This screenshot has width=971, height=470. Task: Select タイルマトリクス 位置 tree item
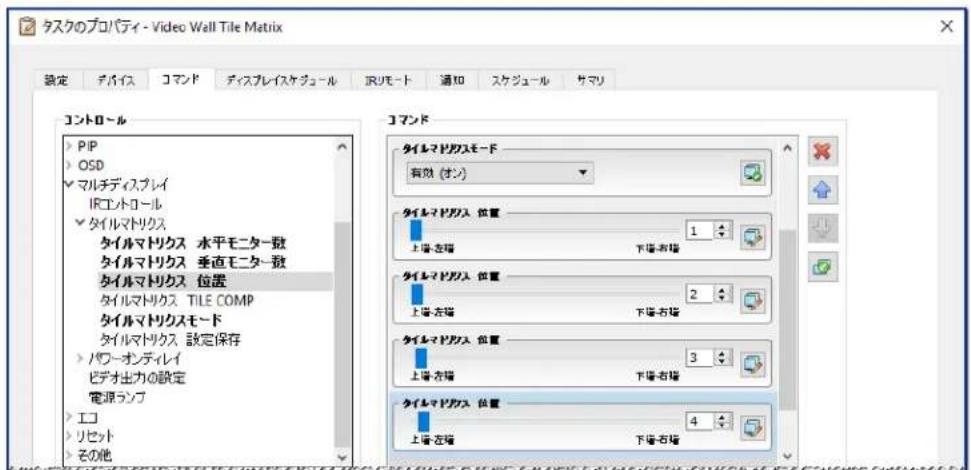[163, 281]
